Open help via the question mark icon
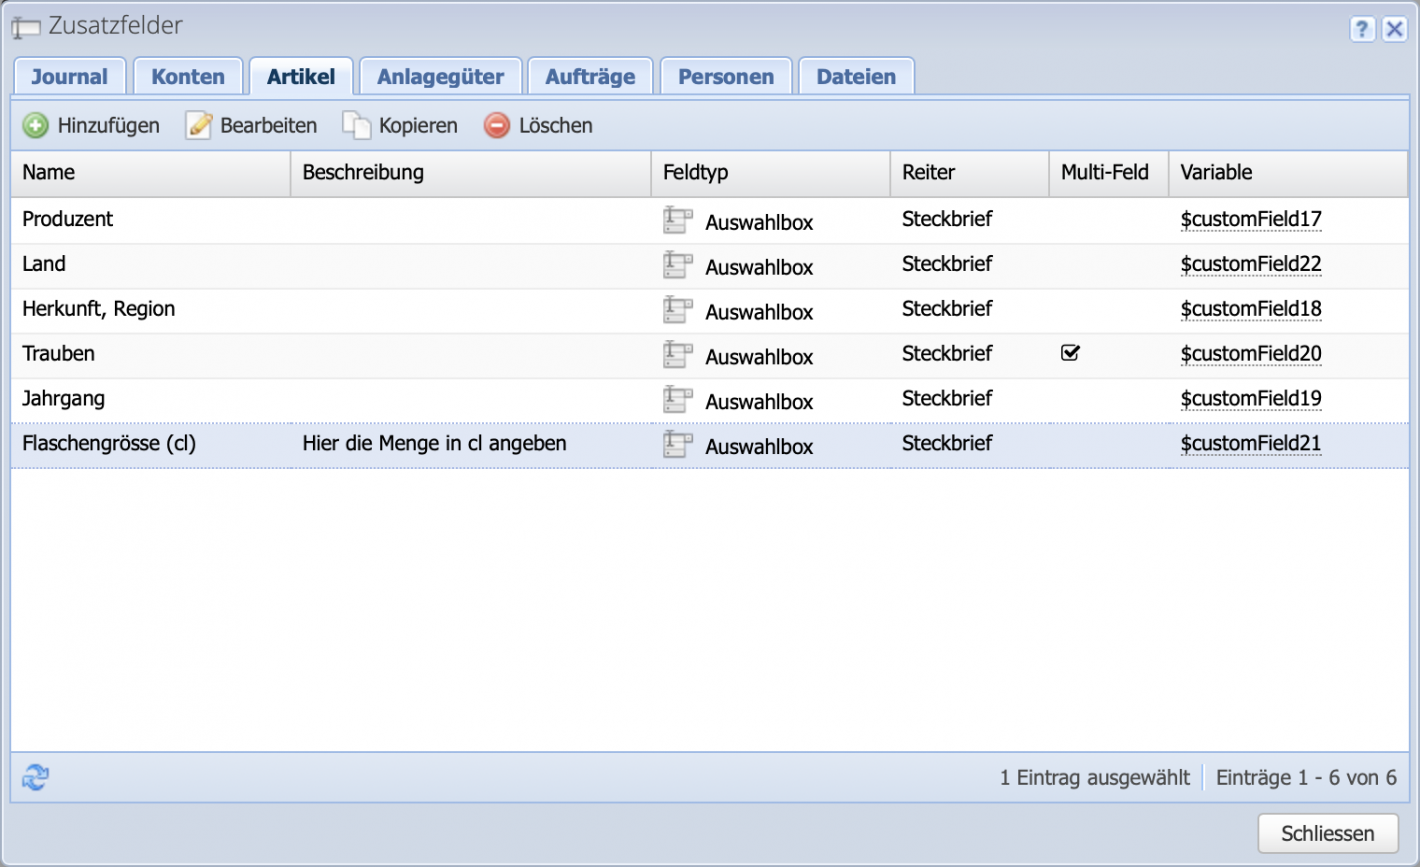1420x867 pixels. [1362, 30]
